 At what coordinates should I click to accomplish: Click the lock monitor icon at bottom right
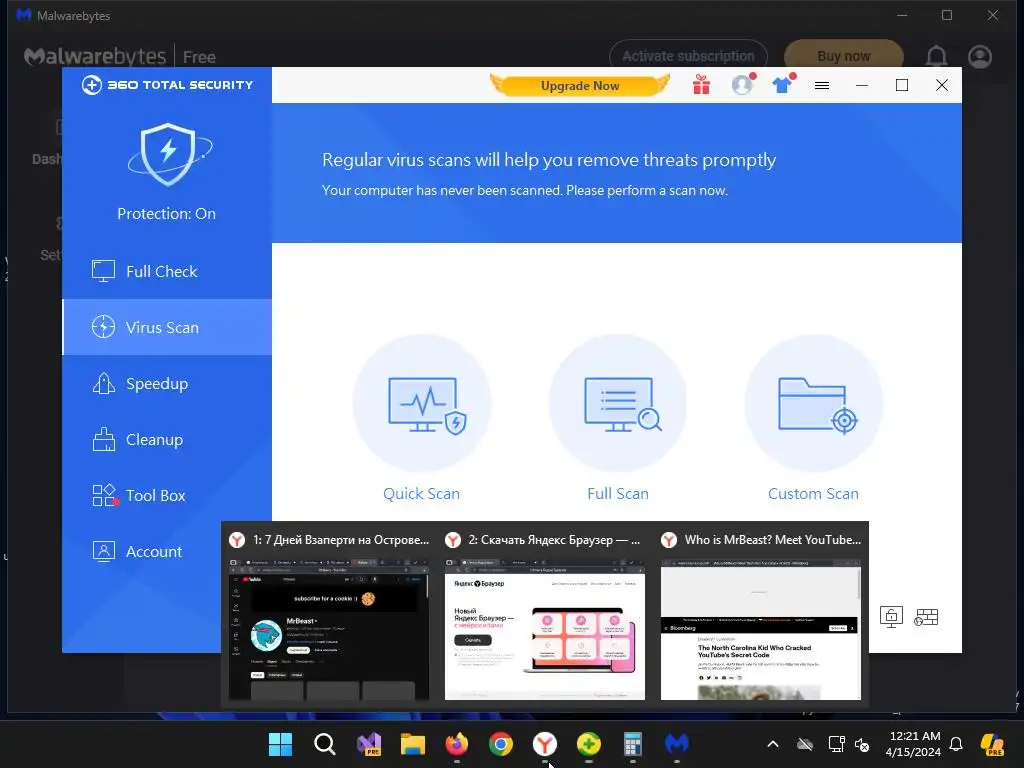pos(891,616)
